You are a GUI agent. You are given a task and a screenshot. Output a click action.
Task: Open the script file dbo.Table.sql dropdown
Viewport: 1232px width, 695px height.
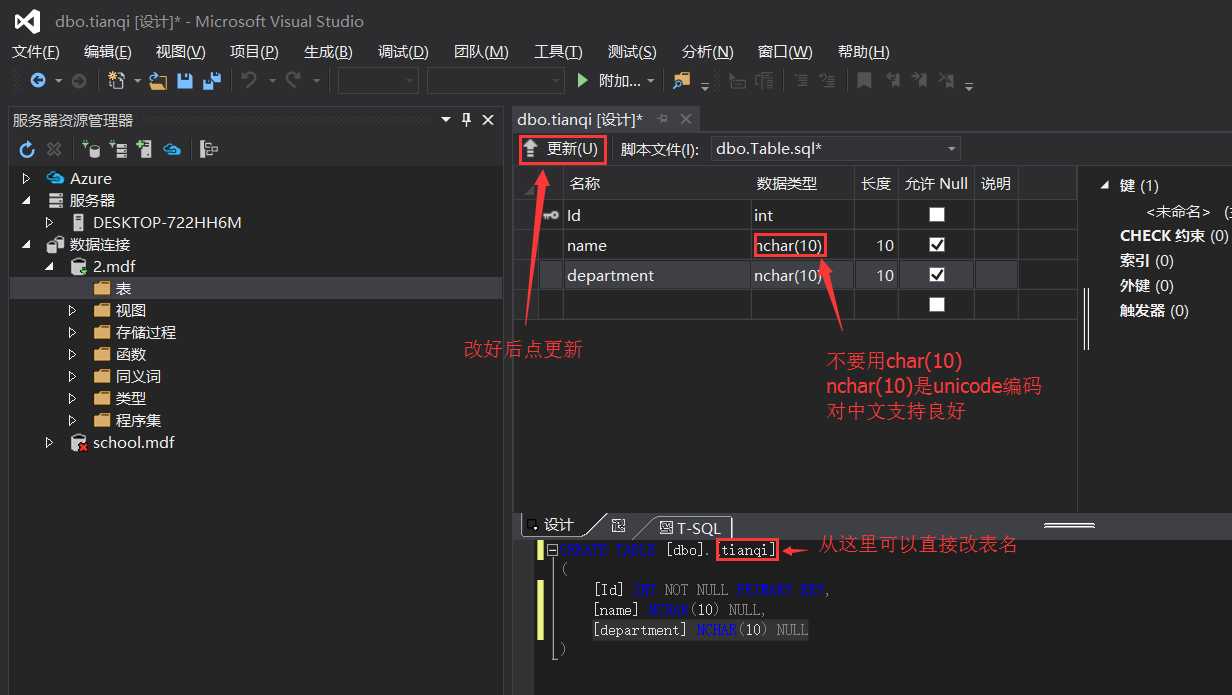(951, 149)
